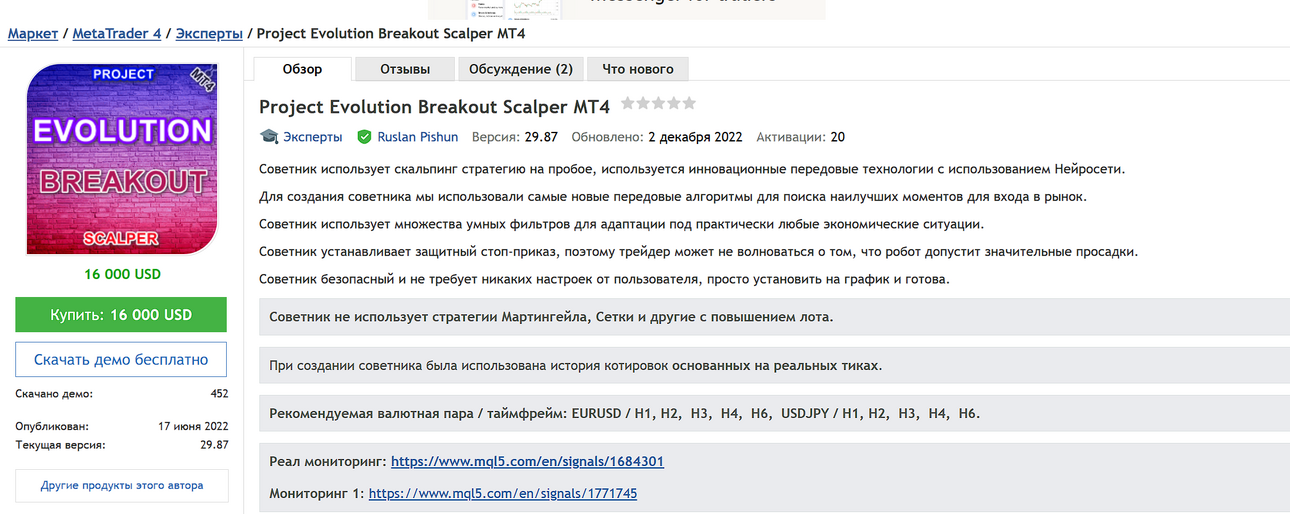Switch to the Обзор tab
Viewport: 1290px width, 514px height.
coord(302,69)
